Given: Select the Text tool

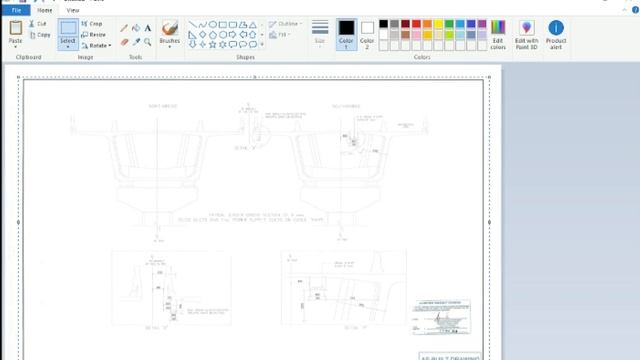Looking at the screenshot, I should pos(148,28).
